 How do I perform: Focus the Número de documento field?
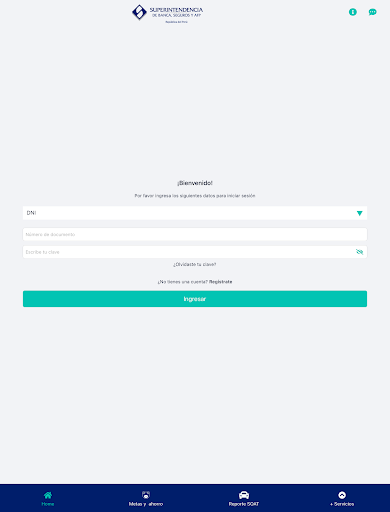point(195,234)
